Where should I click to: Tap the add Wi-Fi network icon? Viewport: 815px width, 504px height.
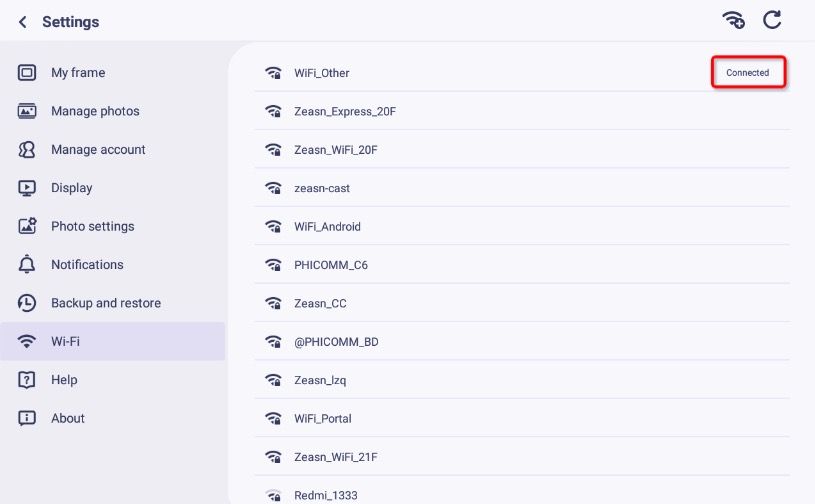(x=733, y=20)
